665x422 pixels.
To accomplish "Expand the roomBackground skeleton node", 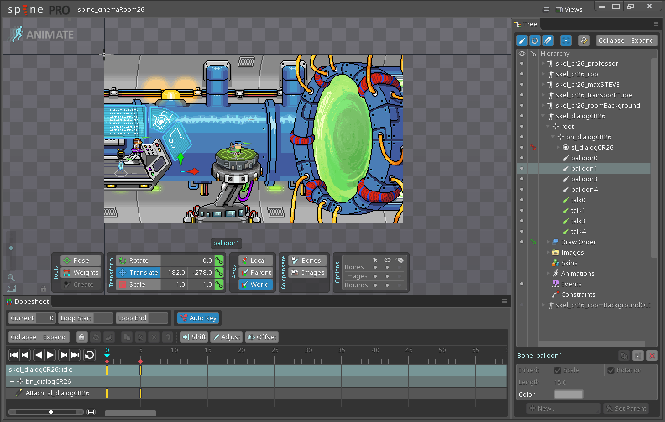I will click(x=543, y=106).
